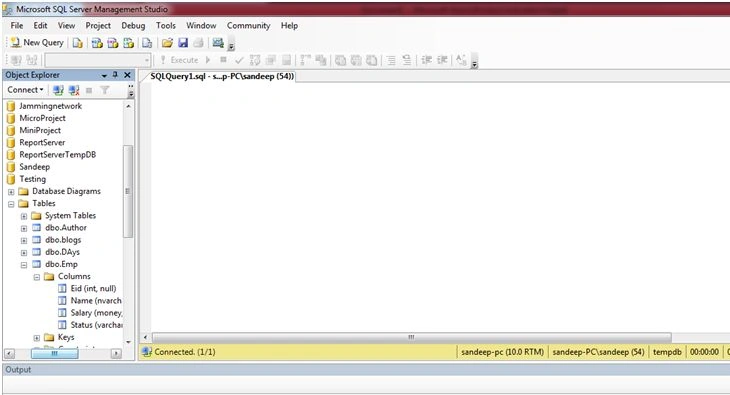The image size is (730, 395).
Task: Click the Filter funnel icon
Action: tap(105, 90)
